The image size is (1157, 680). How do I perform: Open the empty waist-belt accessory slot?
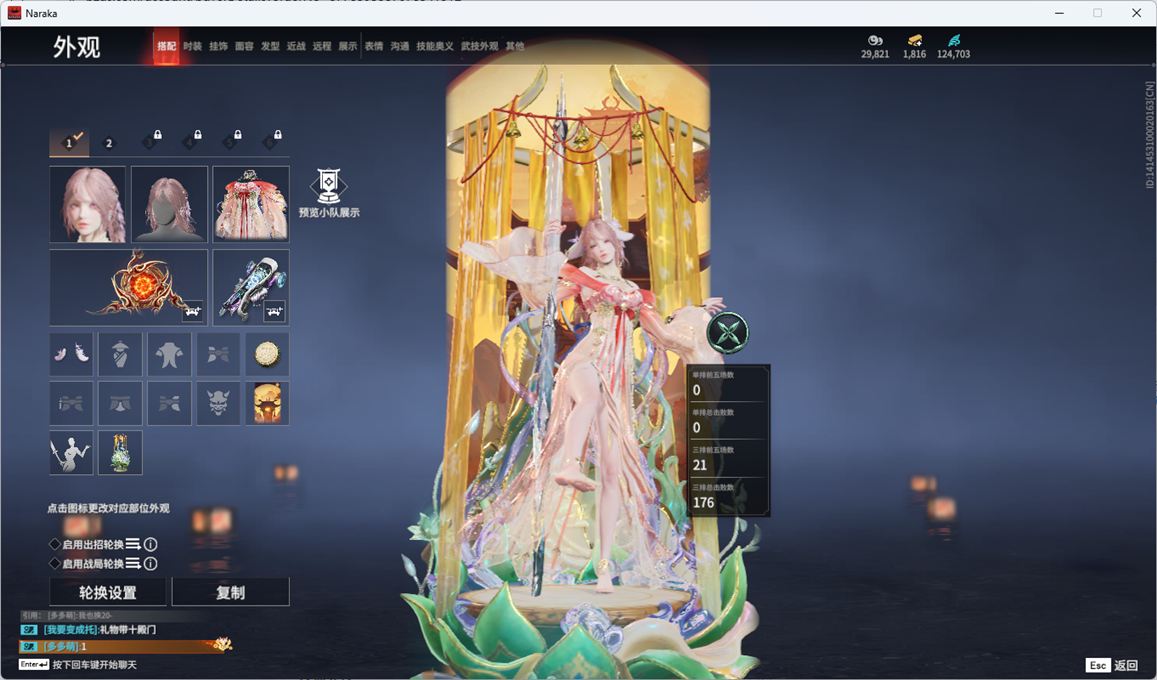tap(120, 403)
